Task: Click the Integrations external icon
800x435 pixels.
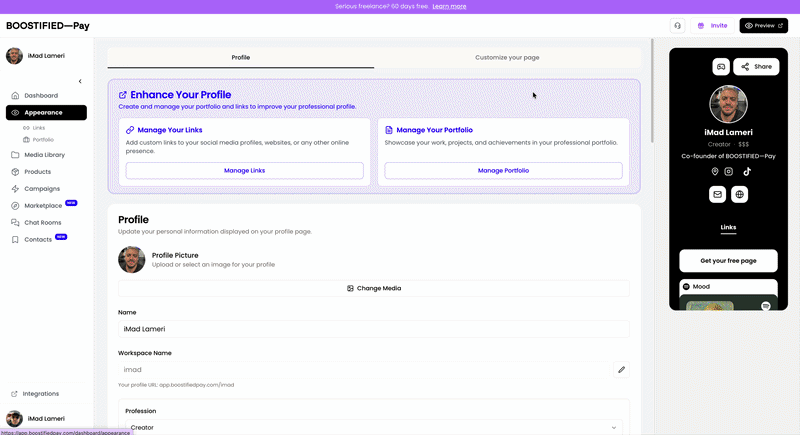Action: pyautogui.click(x=14, y=394)
